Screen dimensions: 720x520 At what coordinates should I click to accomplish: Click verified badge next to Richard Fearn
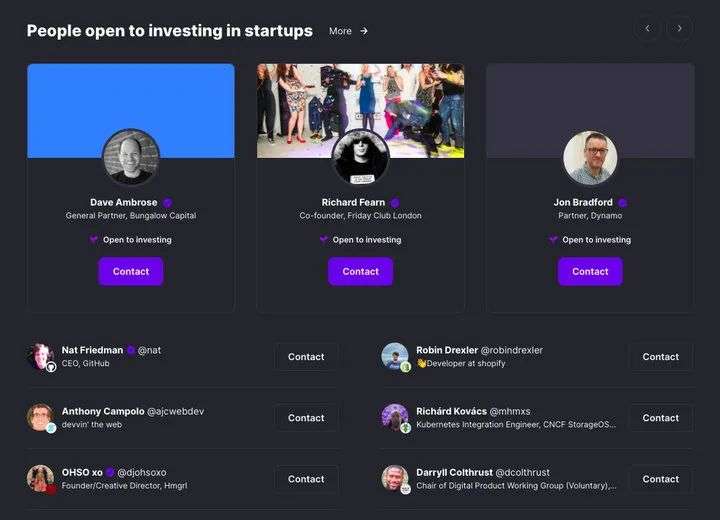pos(395,202)
